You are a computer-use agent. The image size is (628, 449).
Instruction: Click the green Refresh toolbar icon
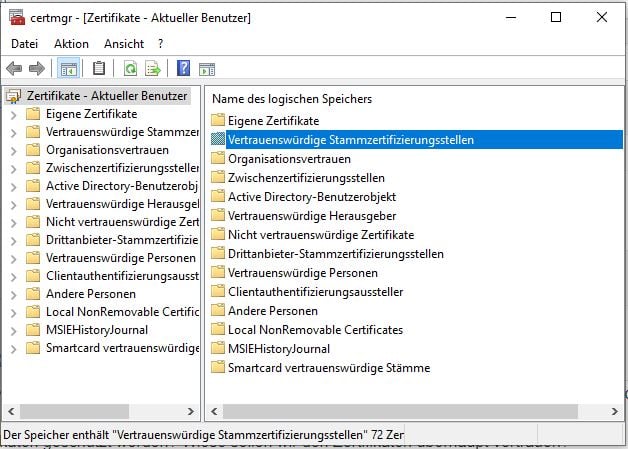coord(130,69)
